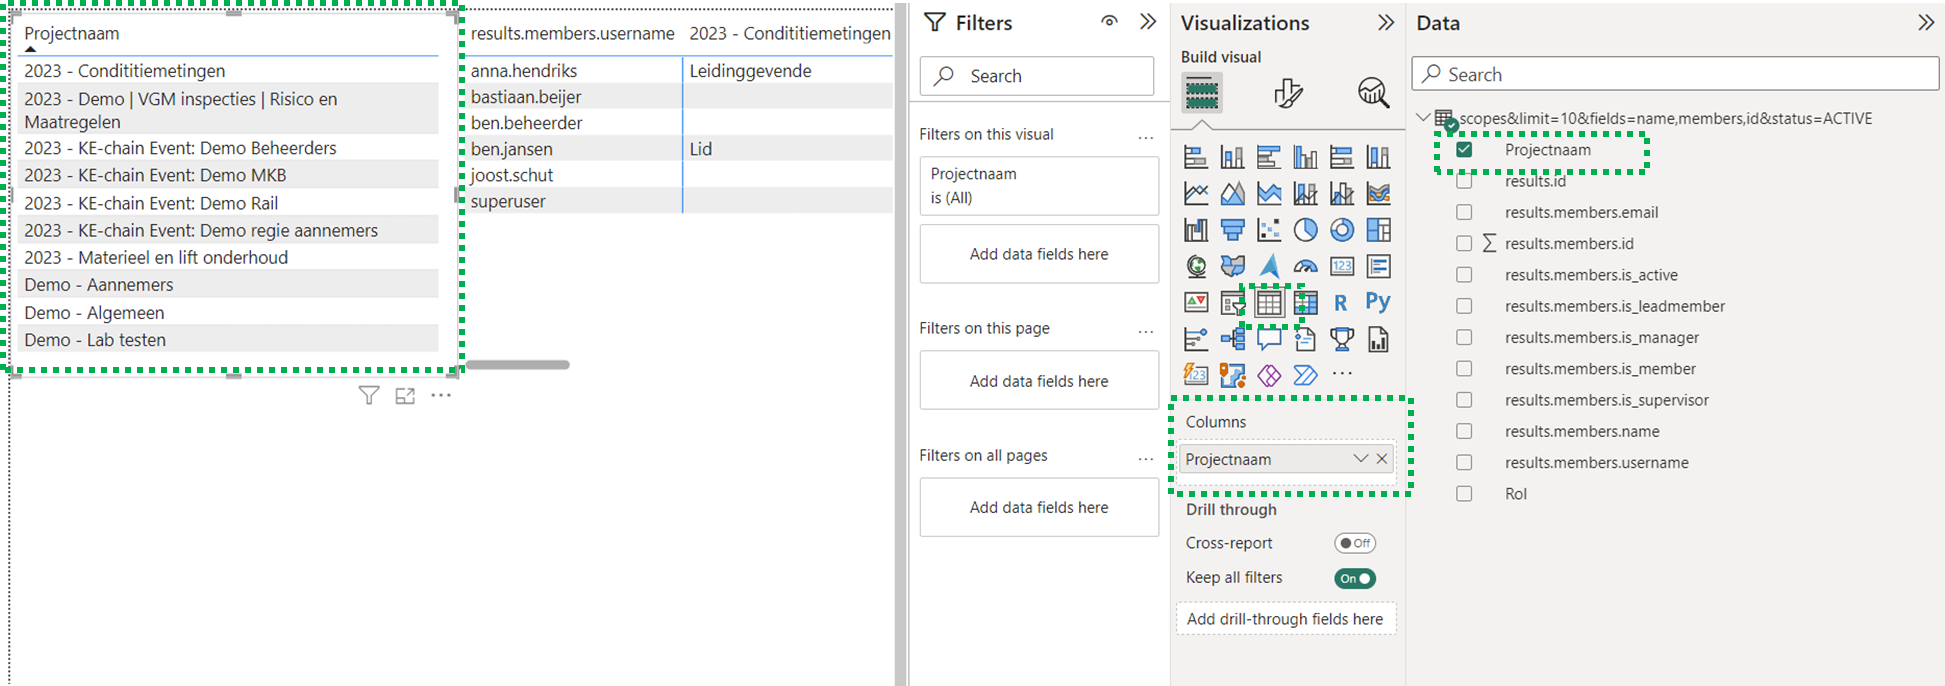Remove Projectnaam from Columns well
Screen dimensions: 1945x686
[1382, 459]
